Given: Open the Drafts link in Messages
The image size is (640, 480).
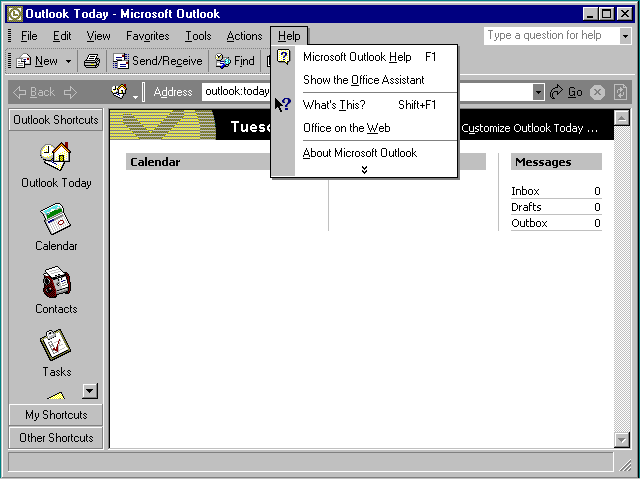Looking at the screenshot, I should (526, 207).
